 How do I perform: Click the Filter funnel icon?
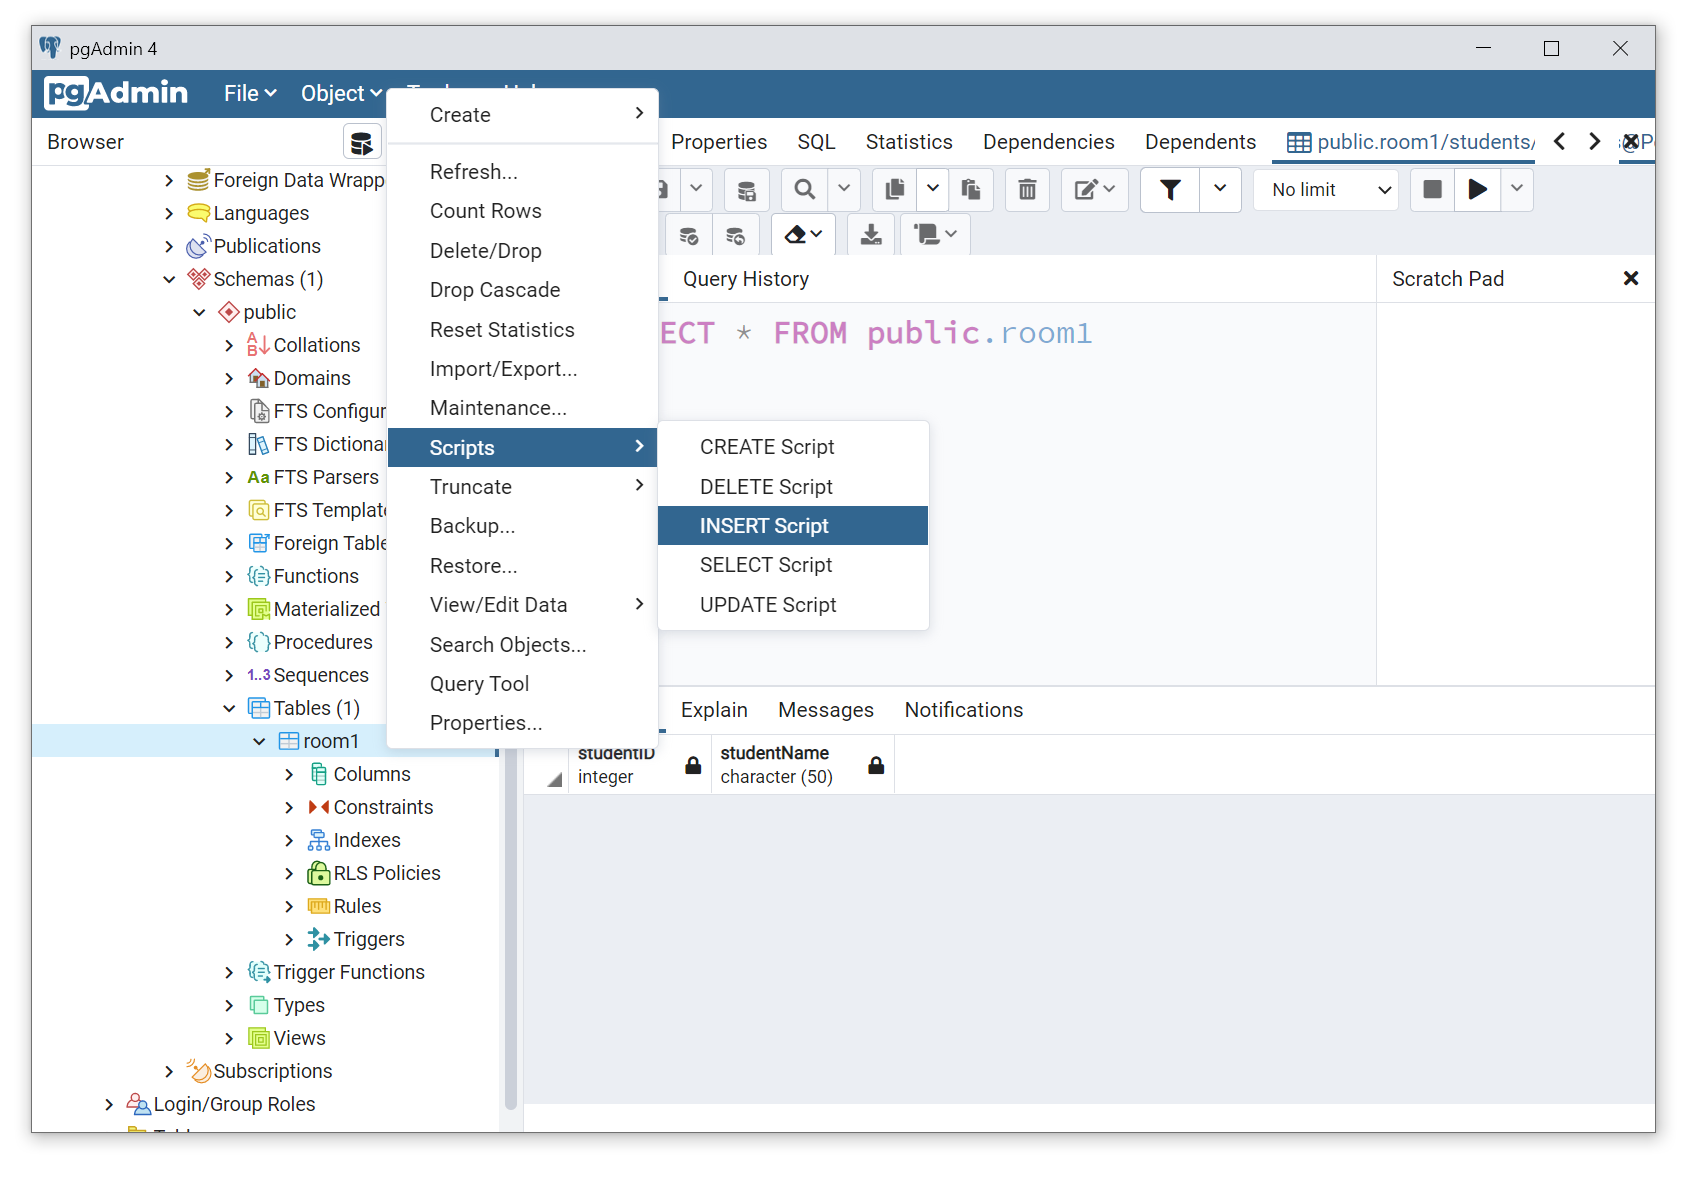1170,190
